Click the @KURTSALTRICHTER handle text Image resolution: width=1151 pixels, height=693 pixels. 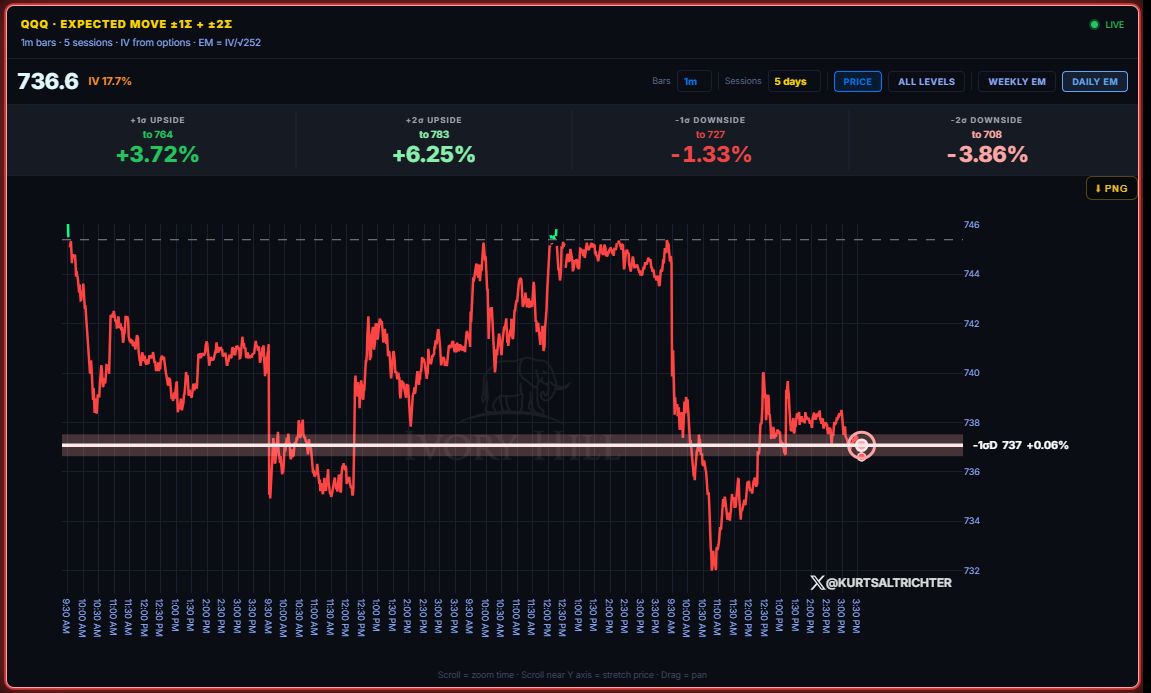click(889, 583)
